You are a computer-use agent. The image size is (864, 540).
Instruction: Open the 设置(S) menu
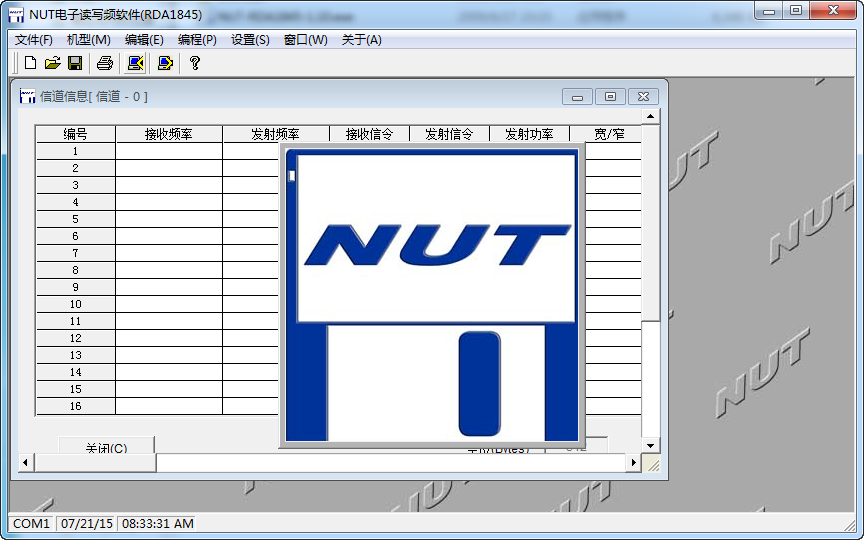pos(250,40)
